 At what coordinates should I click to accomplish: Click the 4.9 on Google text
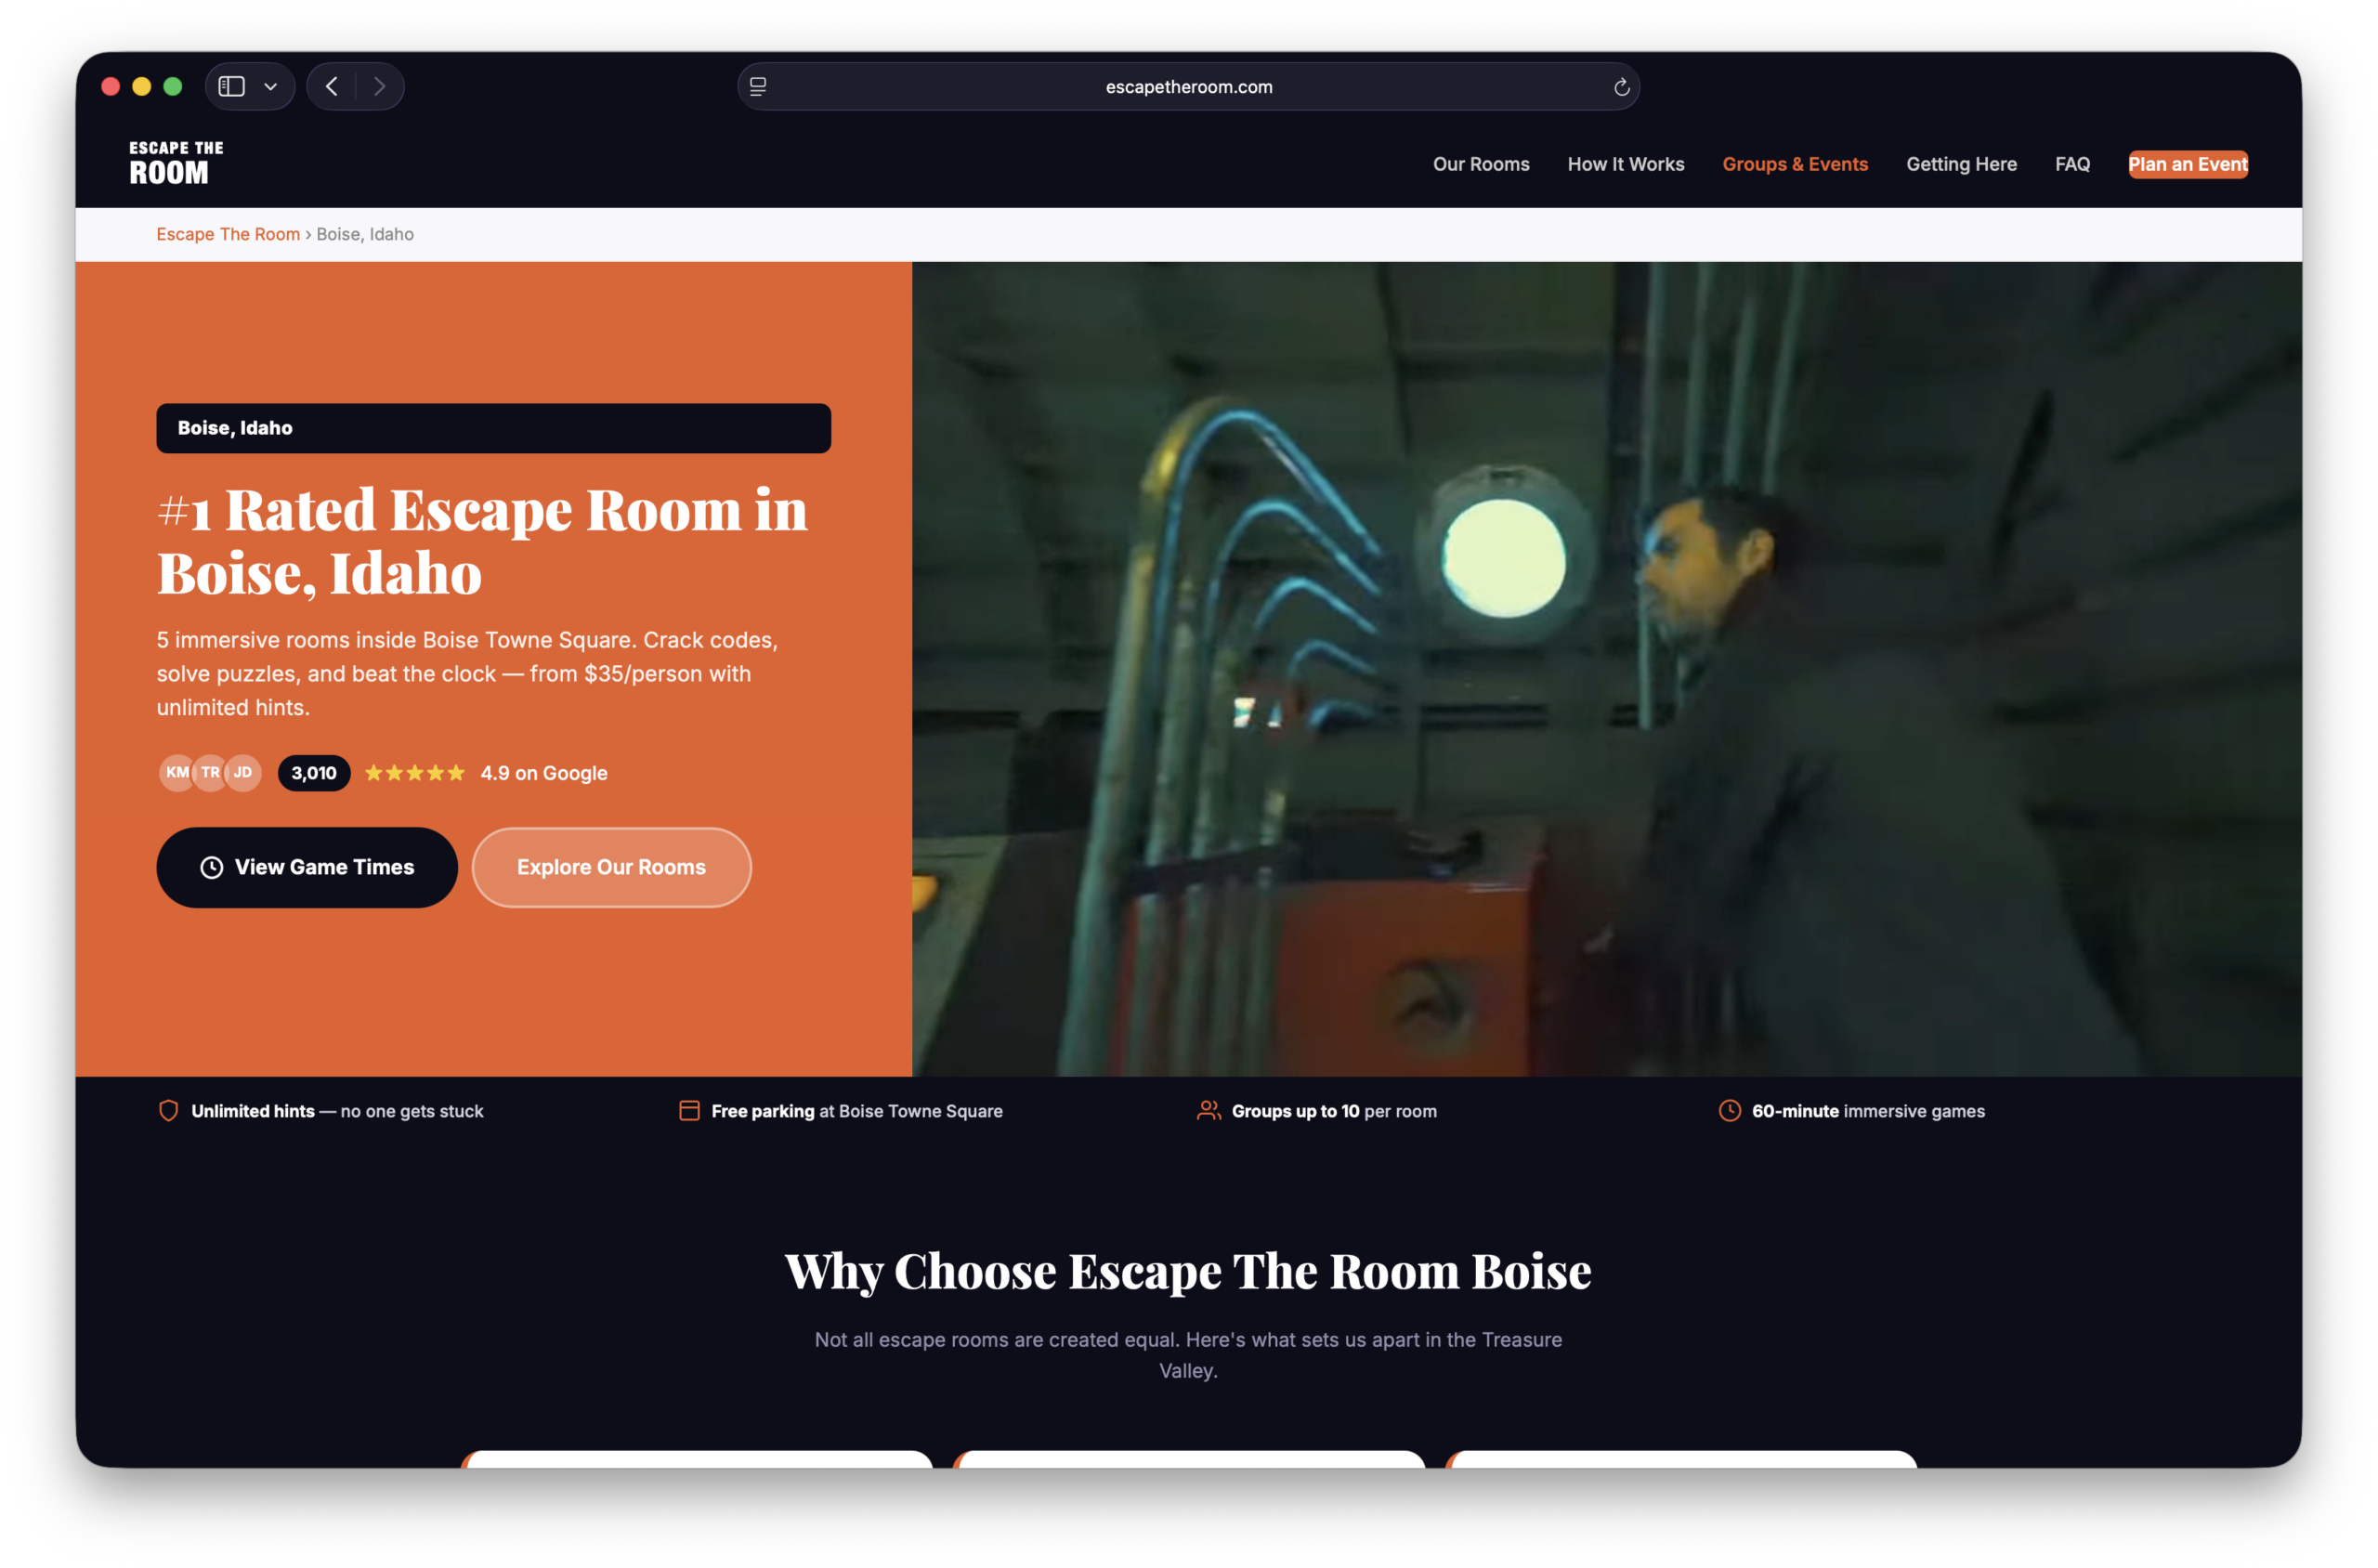[x=544, y=773]
